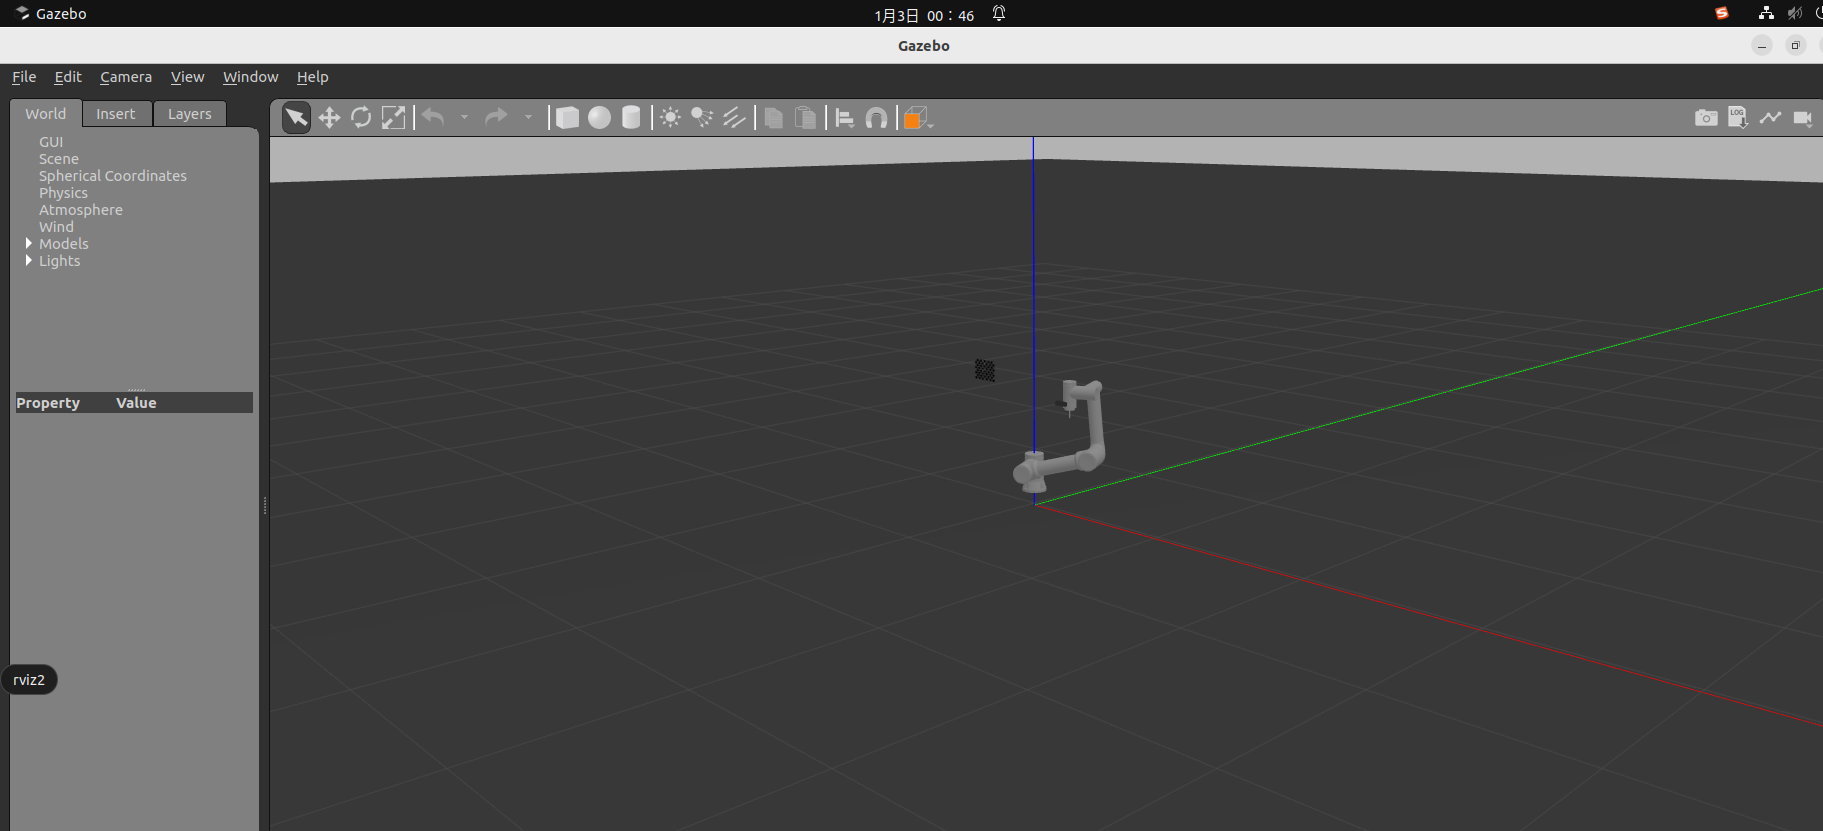The height and width of the screenshot is (831, 1823).
Task: Open the Camera menu
Action: [x=126, y=77]
